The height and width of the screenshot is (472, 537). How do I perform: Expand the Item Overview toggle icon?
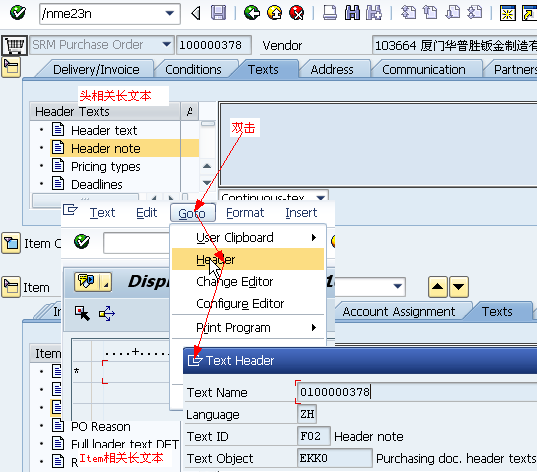(x=11, y=243)
